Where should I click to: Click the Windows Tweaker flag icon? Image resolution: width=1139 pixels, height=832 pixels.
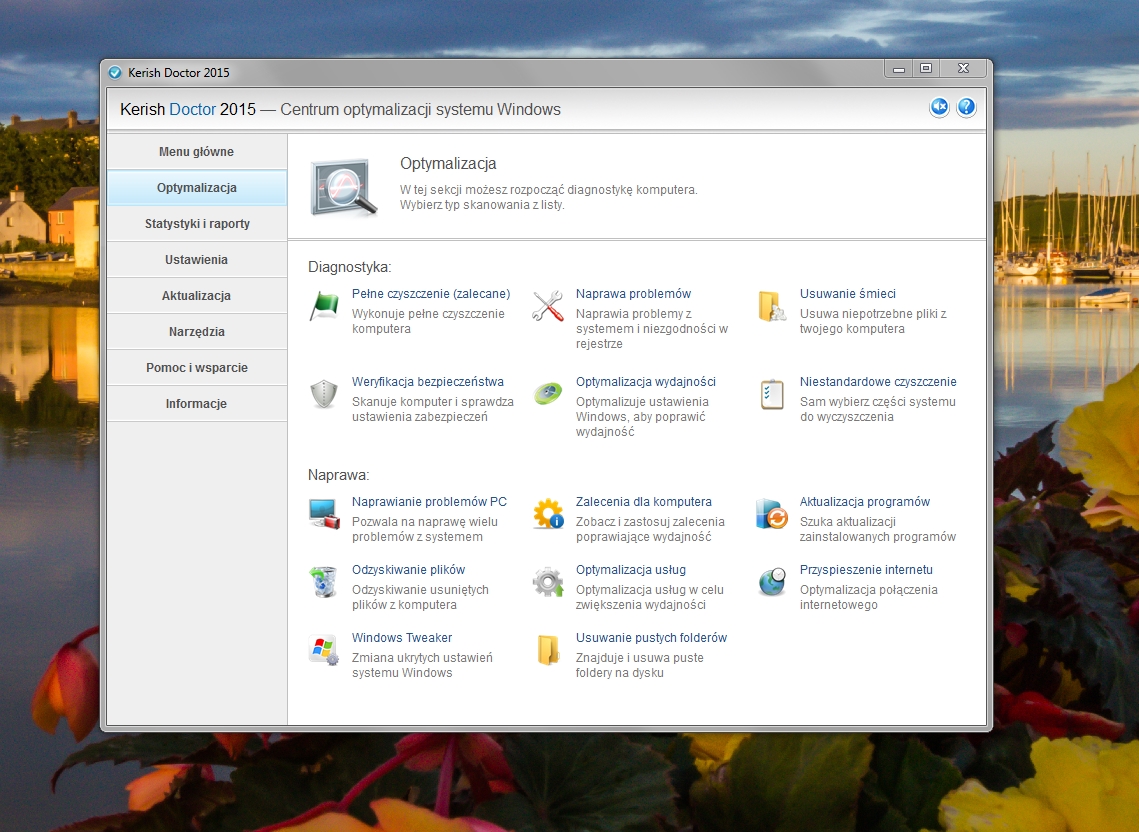pos(324,650)
